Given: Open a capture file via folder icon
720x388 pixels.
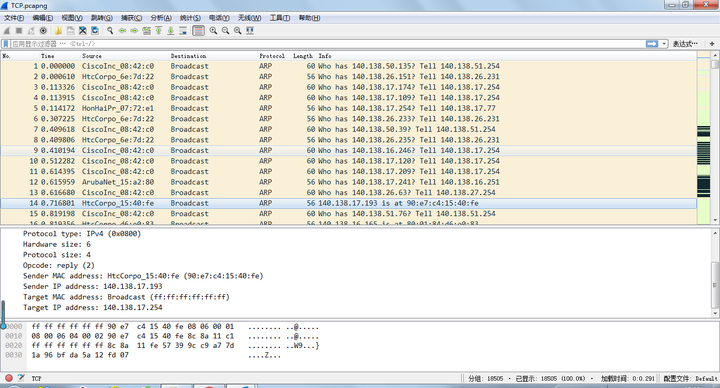Looking at the screenshot, I should (58, 31).
